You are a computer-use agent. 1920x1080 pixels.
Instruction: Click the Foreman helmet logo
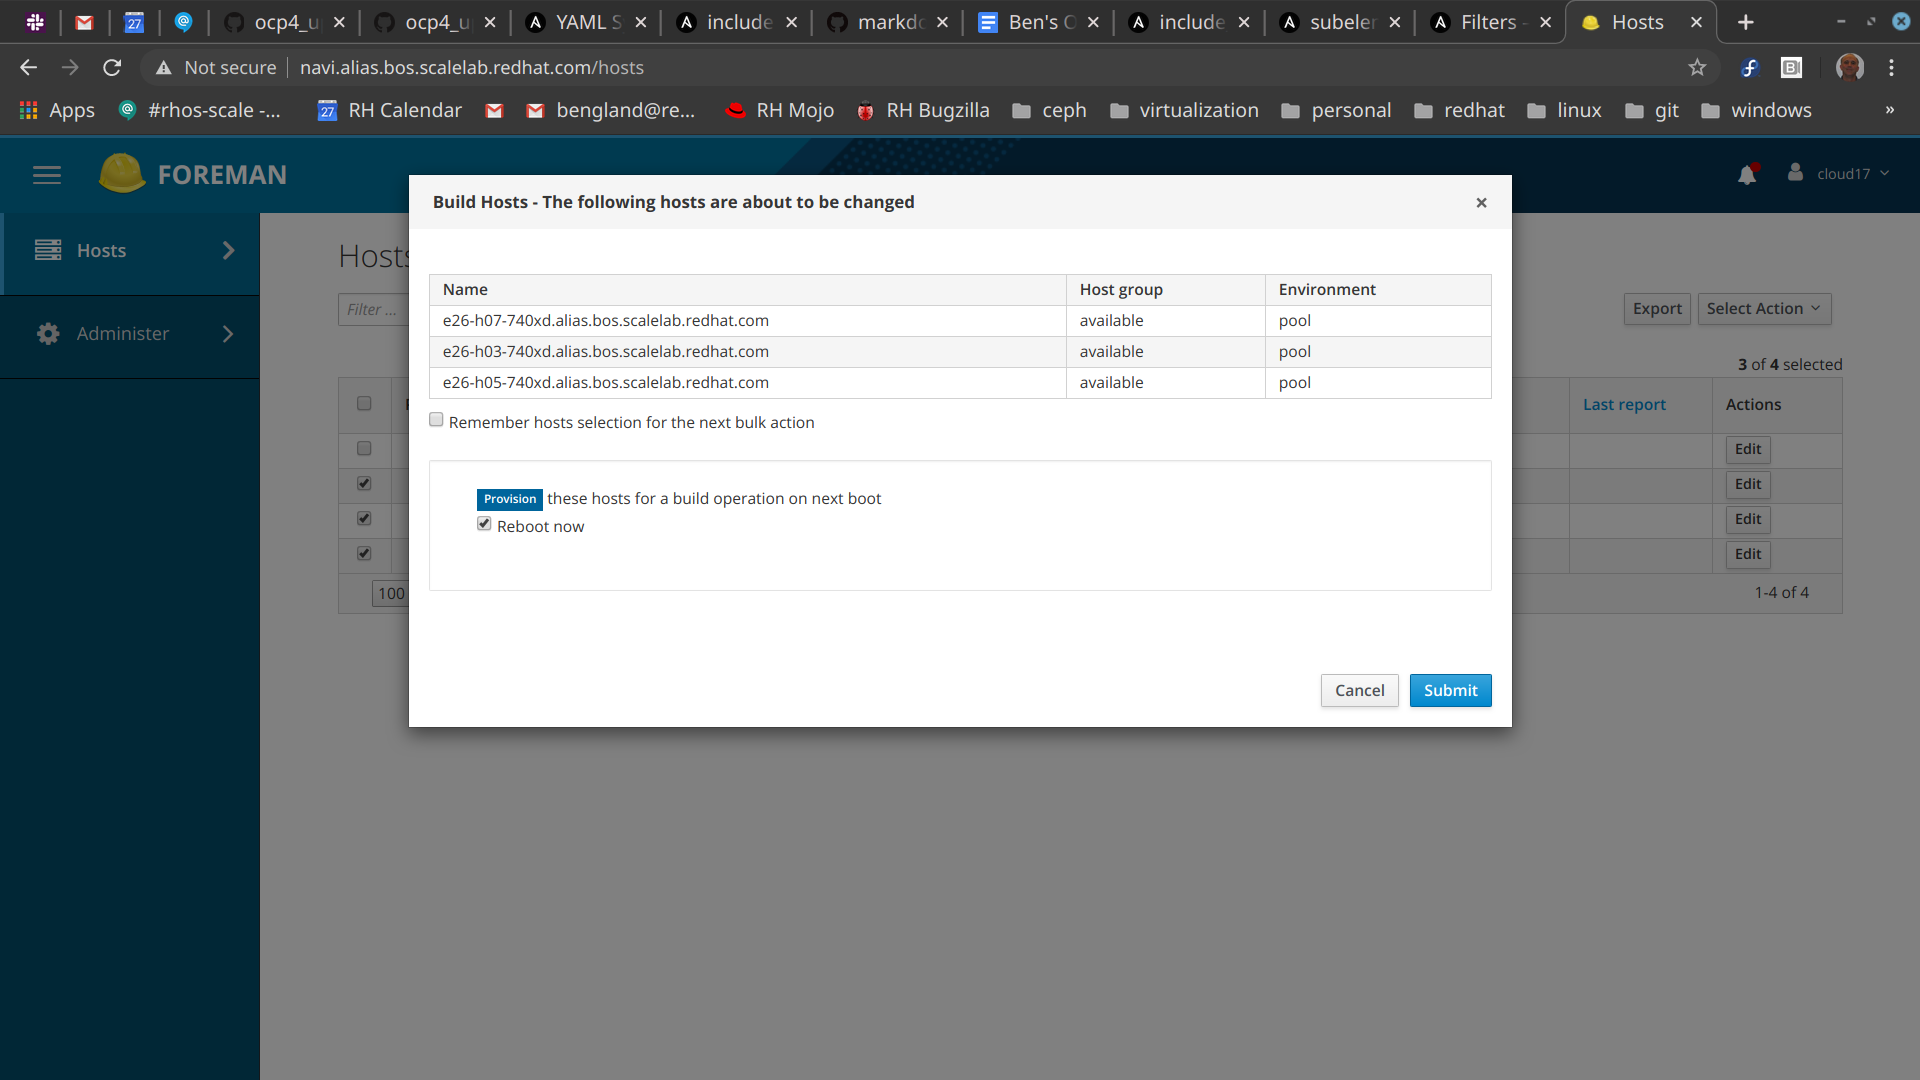[x=122, y=173]
